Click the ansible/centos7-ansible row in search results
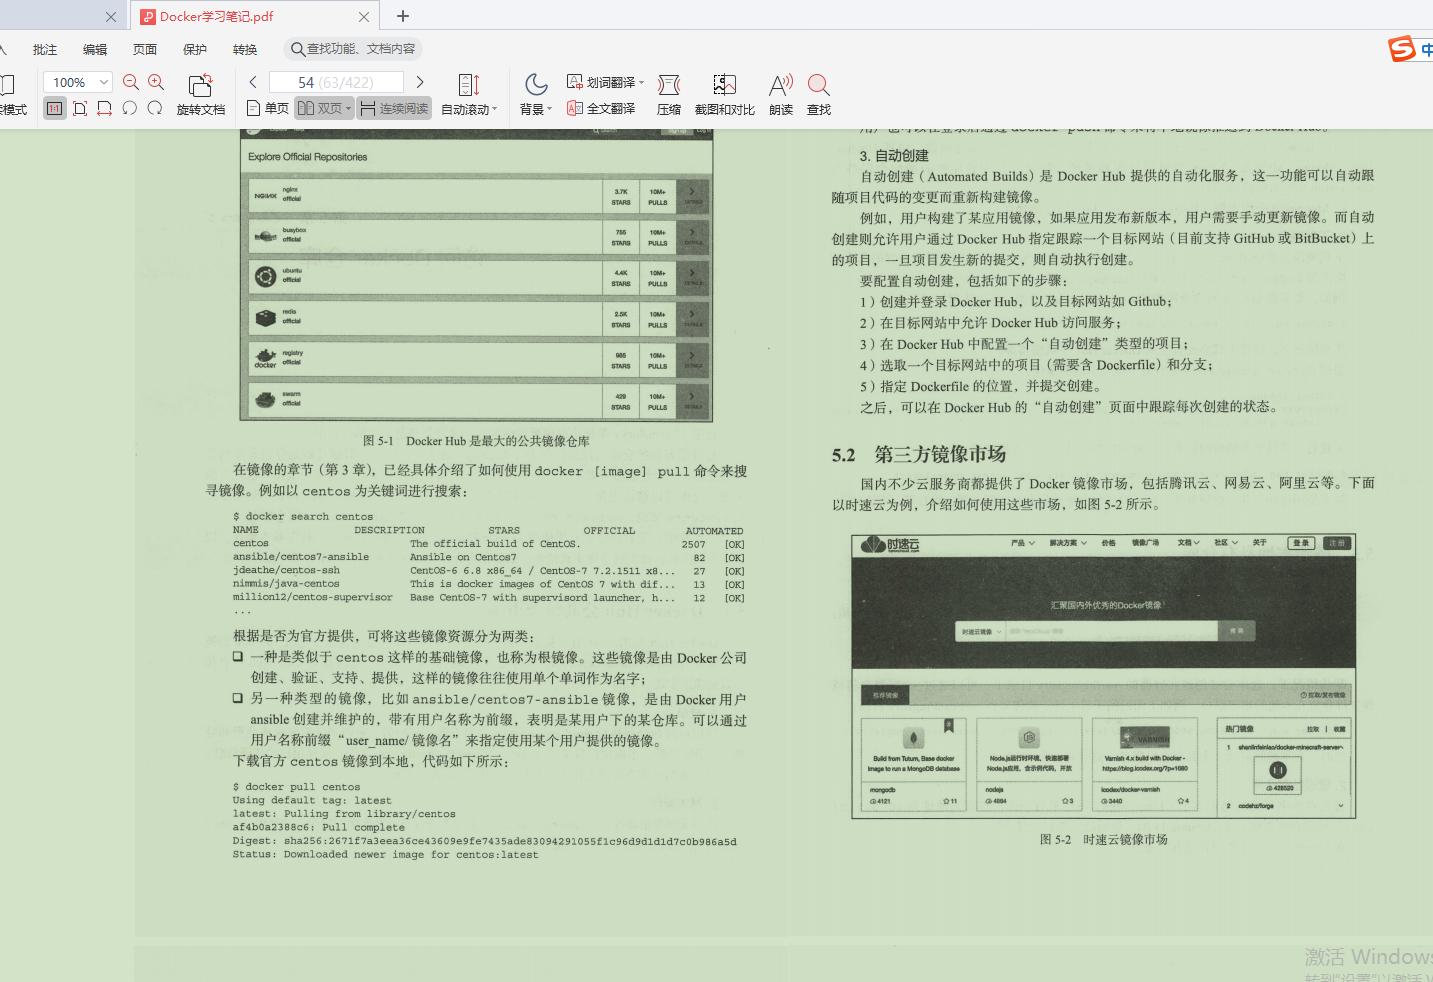This screenshot has height=982, width=1433. pos(489,558)
